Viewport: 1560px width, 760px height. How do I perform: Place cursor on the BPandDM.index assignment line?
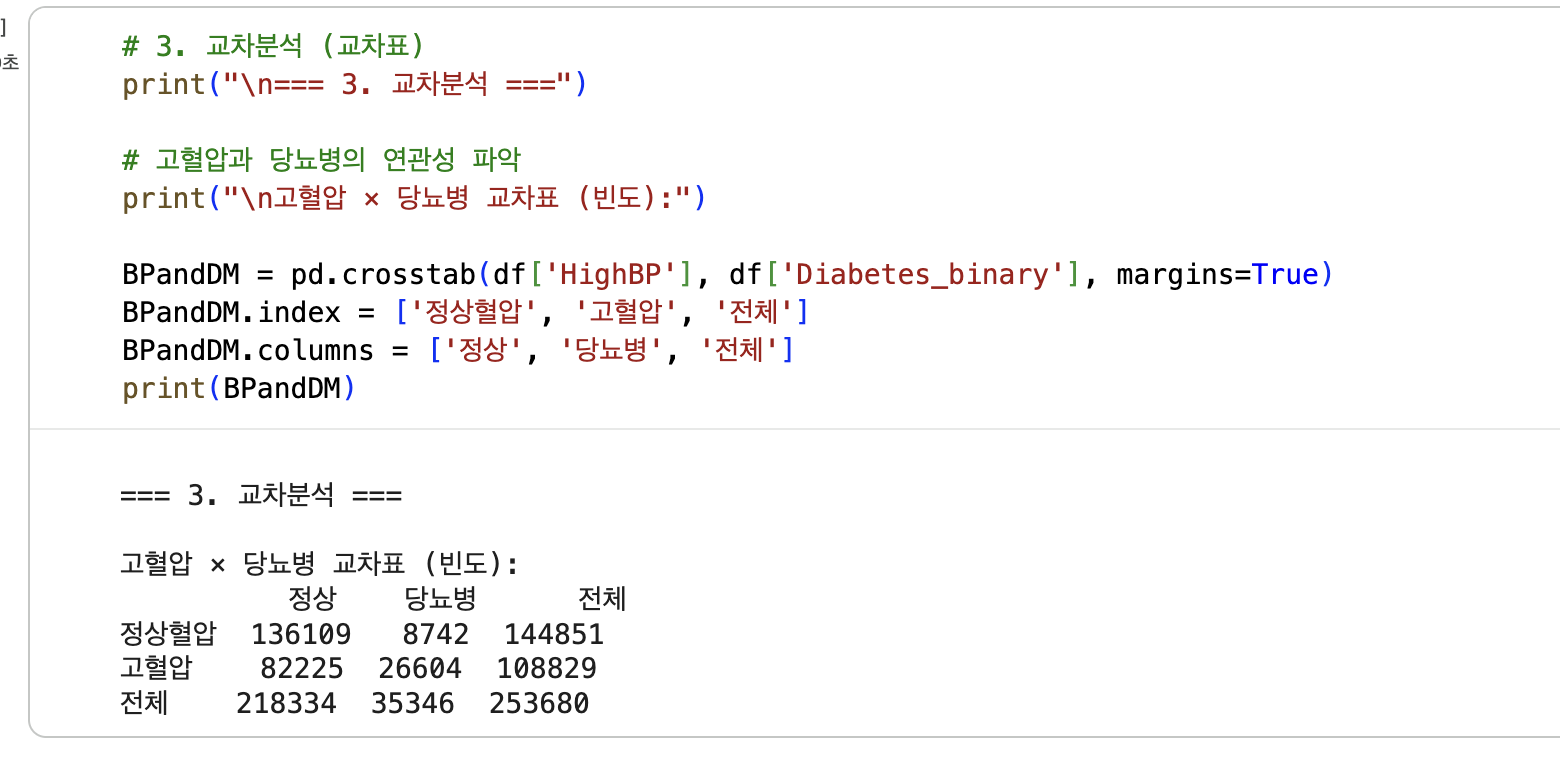pyautogui.click(x=465, y=312)
